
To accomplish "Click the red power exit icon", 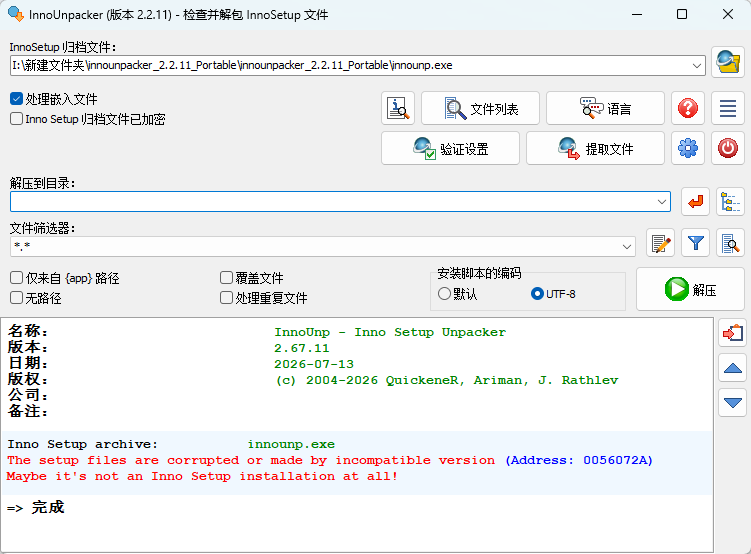I will [728, 148].
